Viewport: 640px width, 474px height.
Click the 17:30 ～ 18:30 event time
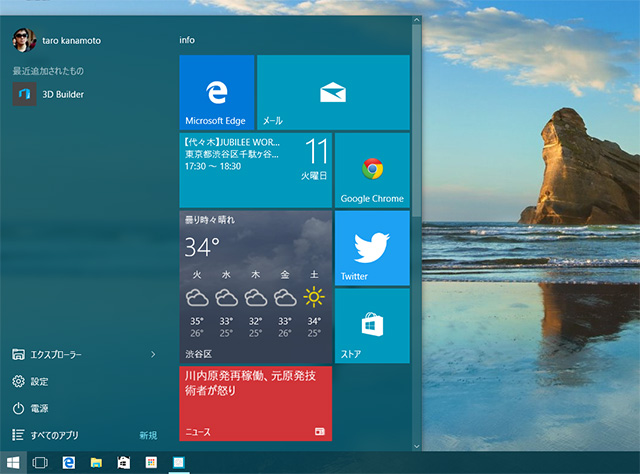[213, 166]
